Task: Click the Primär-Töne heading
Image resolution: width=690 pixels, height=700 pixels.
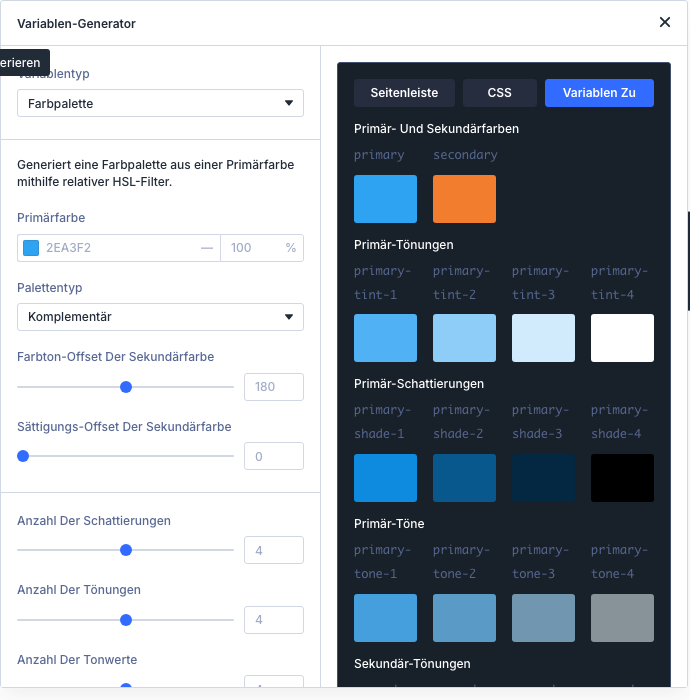Action: click(389, 524)
